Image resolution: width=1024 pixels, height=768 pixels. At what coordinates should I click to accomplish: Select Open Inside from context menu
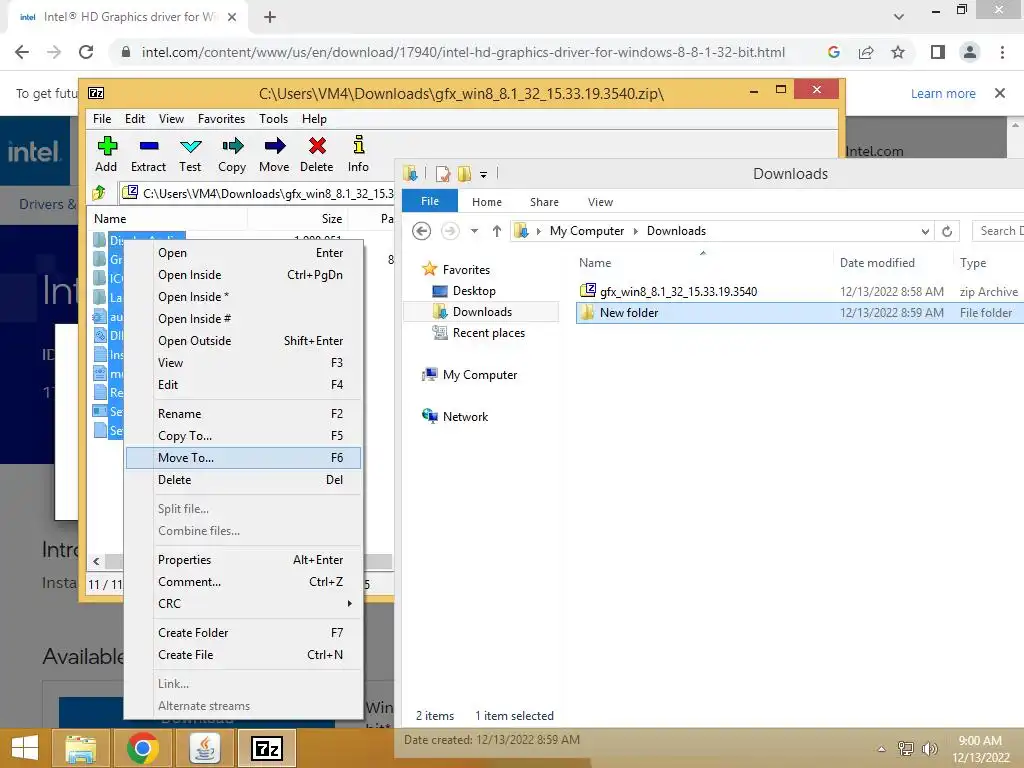243,275
